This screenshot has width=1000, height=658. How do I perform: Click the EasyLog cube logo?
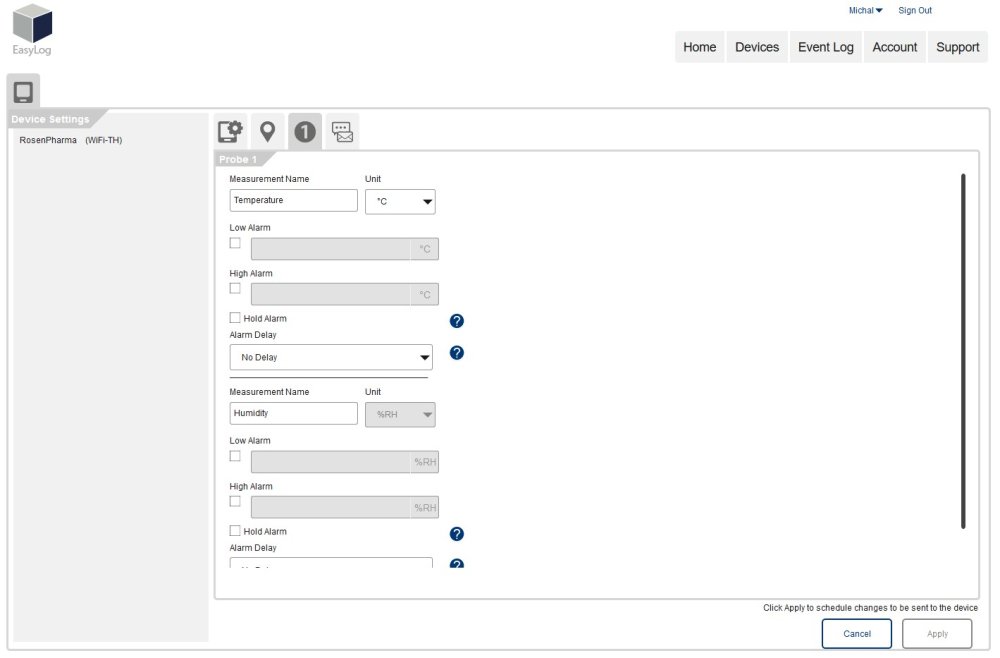[32, 26]
